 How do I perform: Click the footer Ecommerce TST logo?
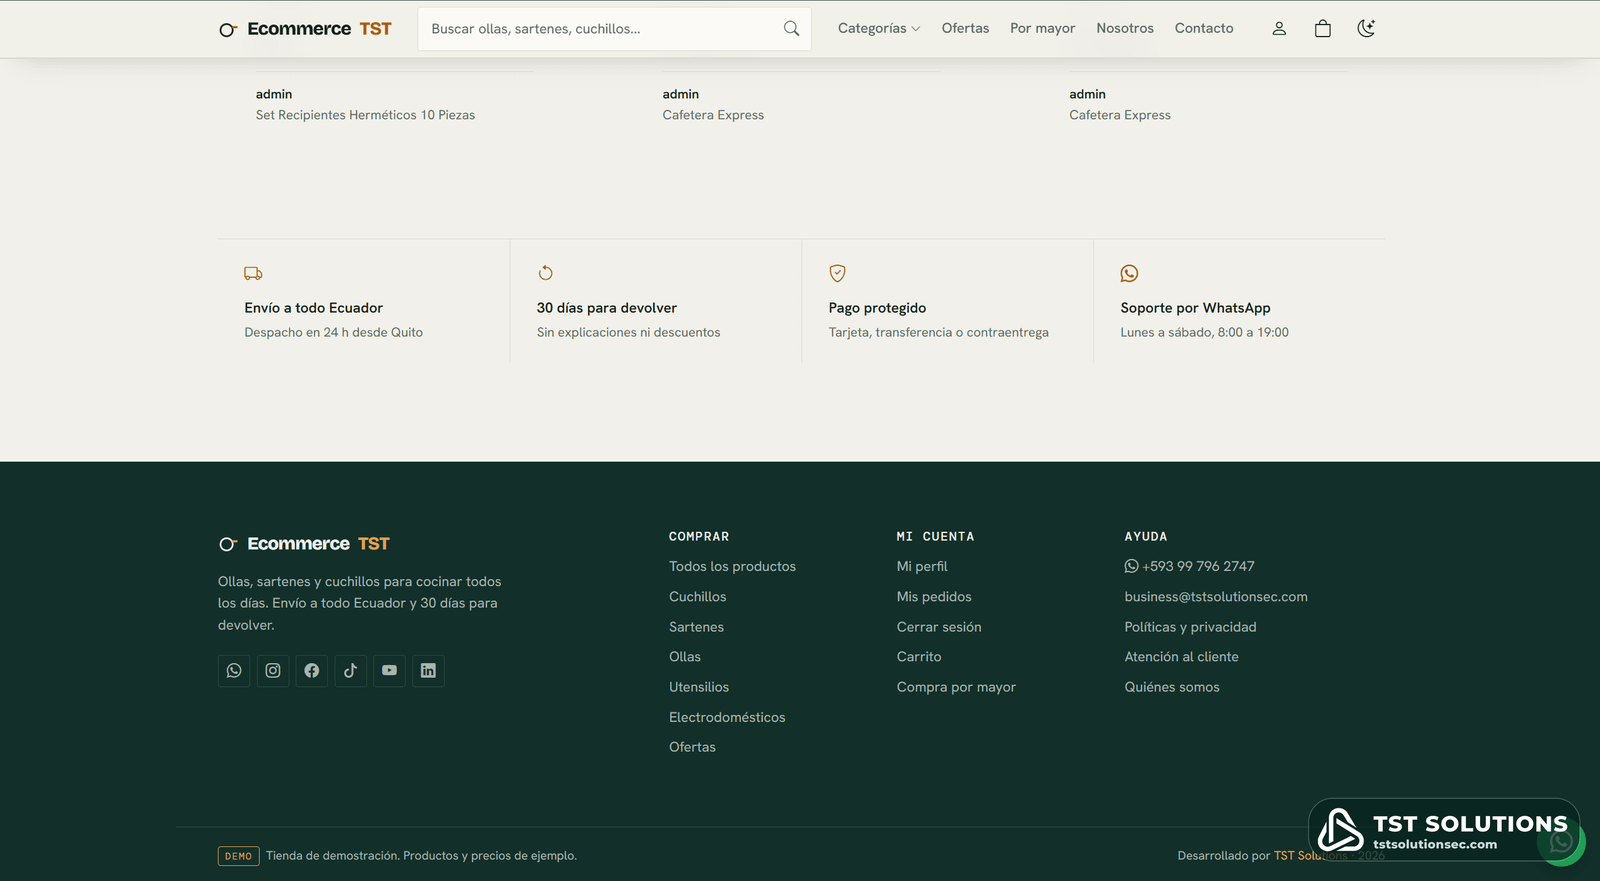click(x=304, y=544)
